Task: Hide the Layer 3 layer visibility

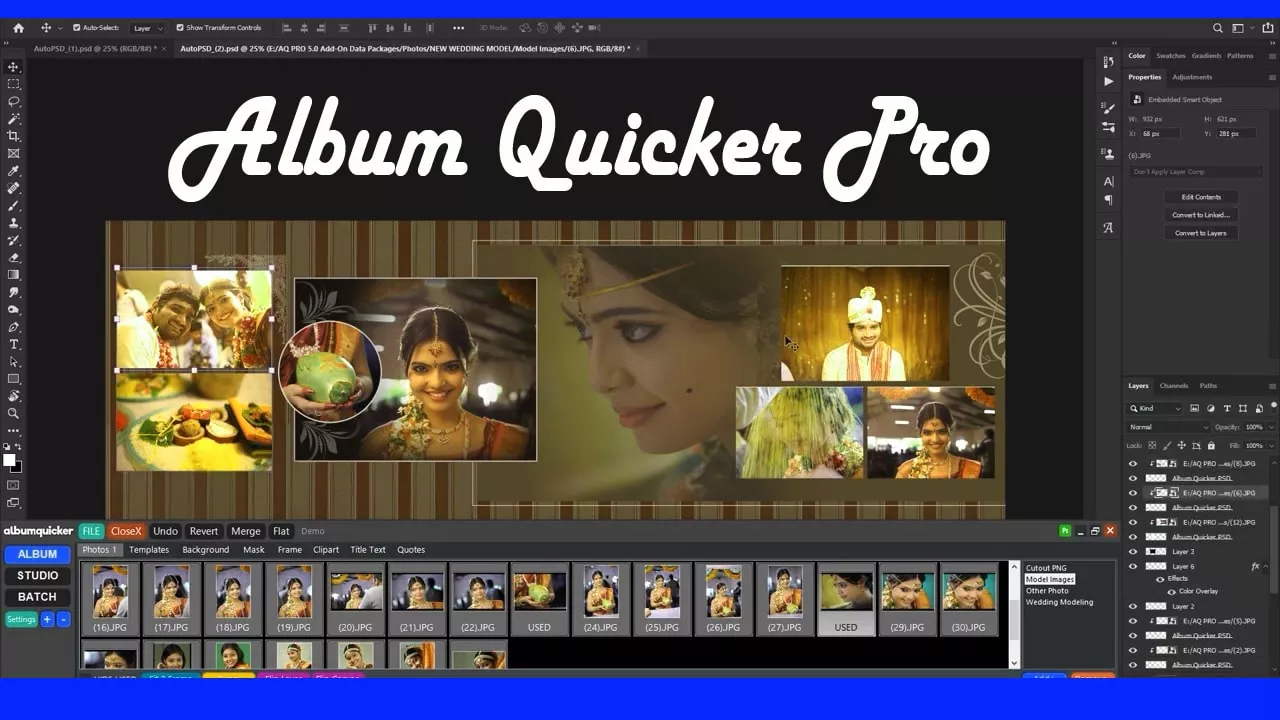Action: (x=1133, y=552)
